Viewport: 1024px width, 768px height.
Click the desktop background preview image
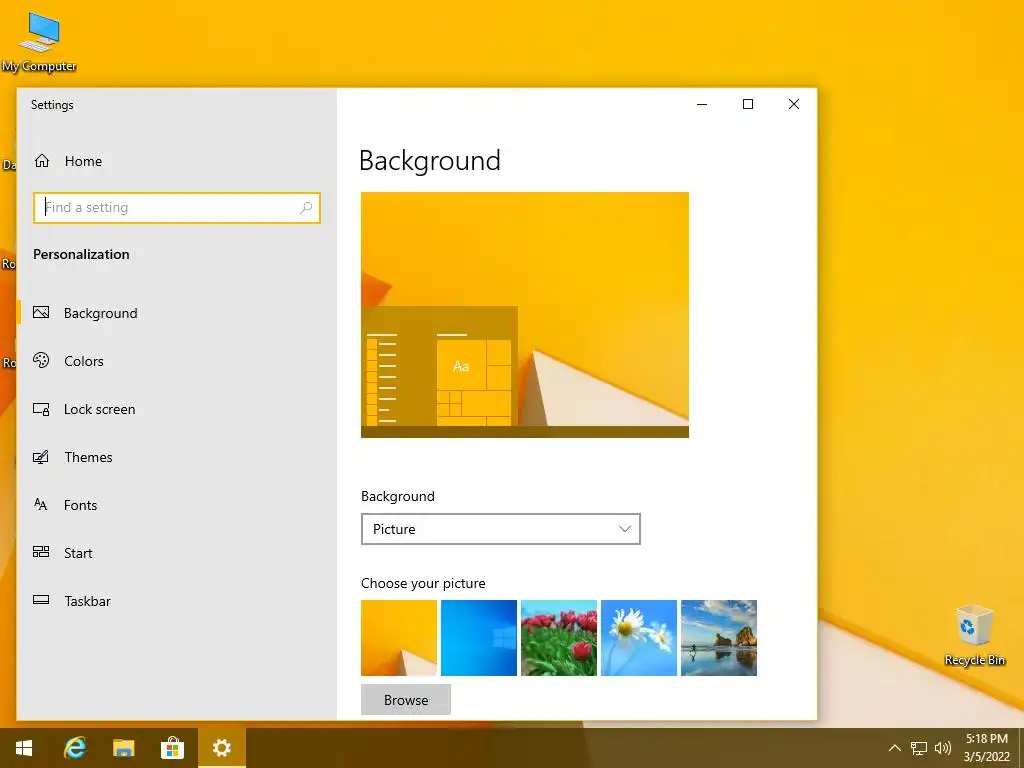tap(525, 315)
